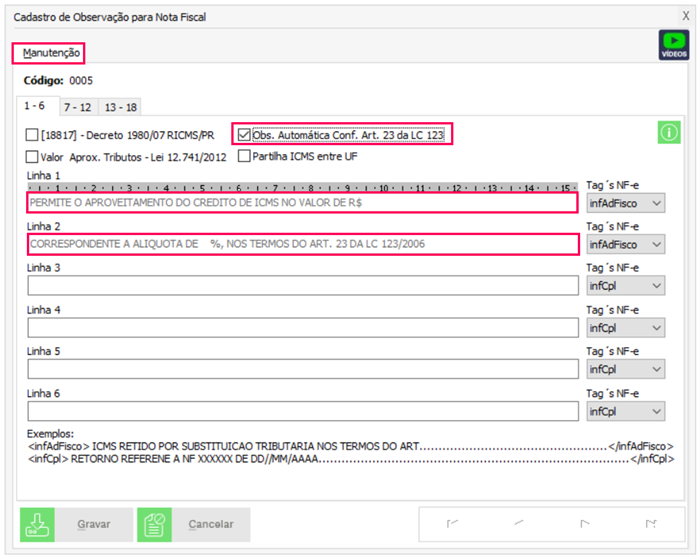700x560 pixels.
Task: Enable the Decreto 1980/07 RICMS/PR checkbox
Action: [x=32, y=134]
